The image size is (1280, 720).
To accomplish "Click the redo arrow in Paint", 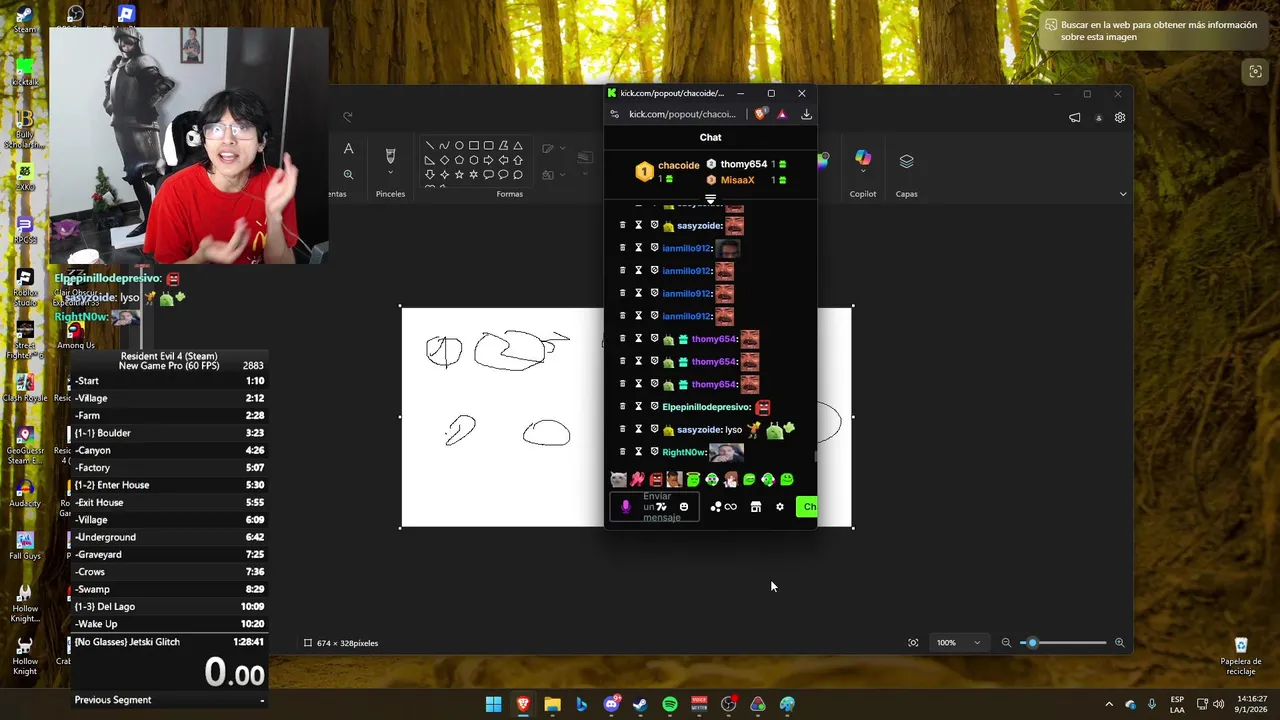I will click(348, 117).
